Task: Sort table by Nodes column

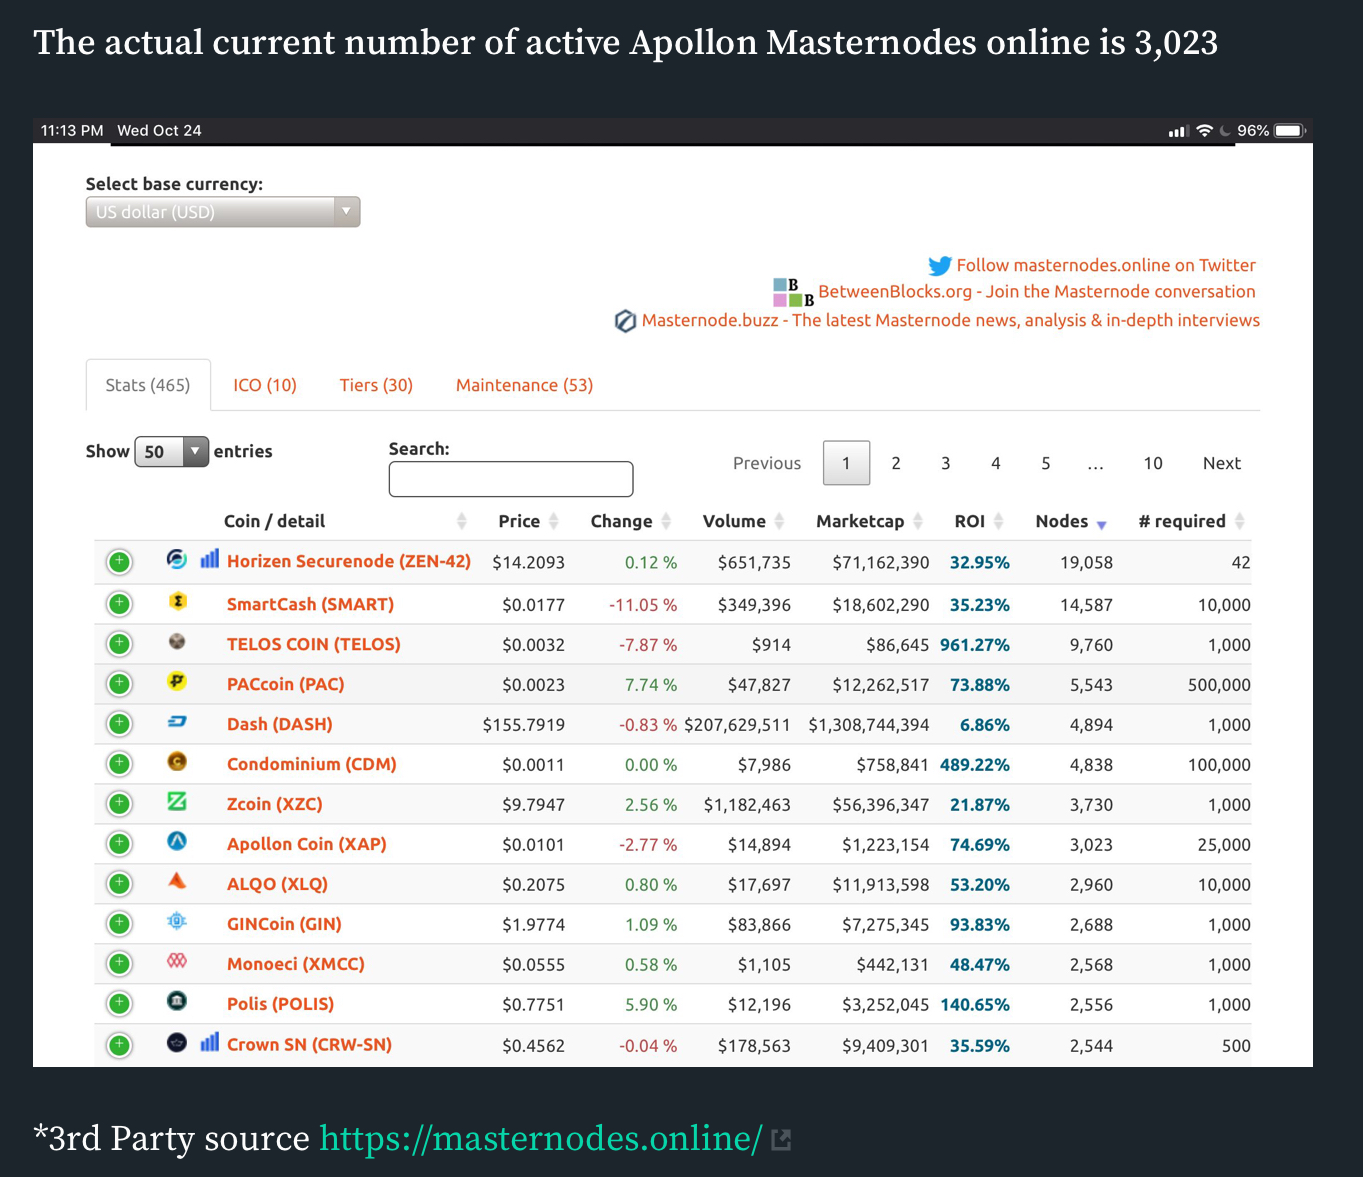Action: pyautogui.click(x=1072, y=521)
